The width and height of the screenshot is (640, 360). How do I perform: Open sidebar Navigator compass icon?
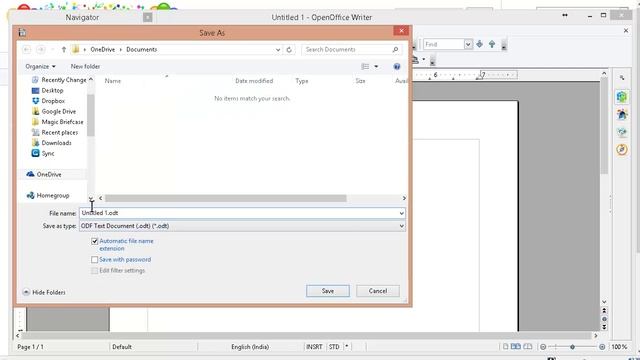622,150
